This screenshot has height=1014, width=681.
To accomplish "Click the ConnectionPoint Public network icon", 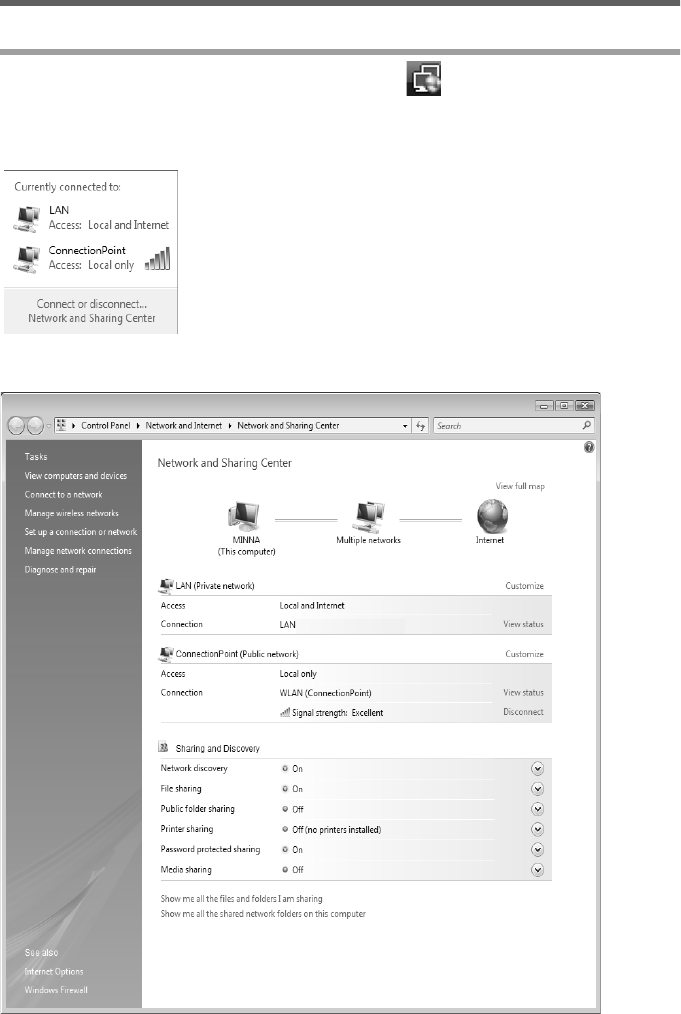I will (x=166, y=654).
